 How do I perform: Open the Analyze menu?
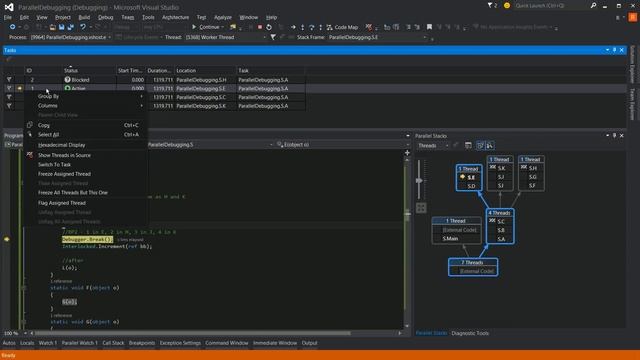click(223, 18)
